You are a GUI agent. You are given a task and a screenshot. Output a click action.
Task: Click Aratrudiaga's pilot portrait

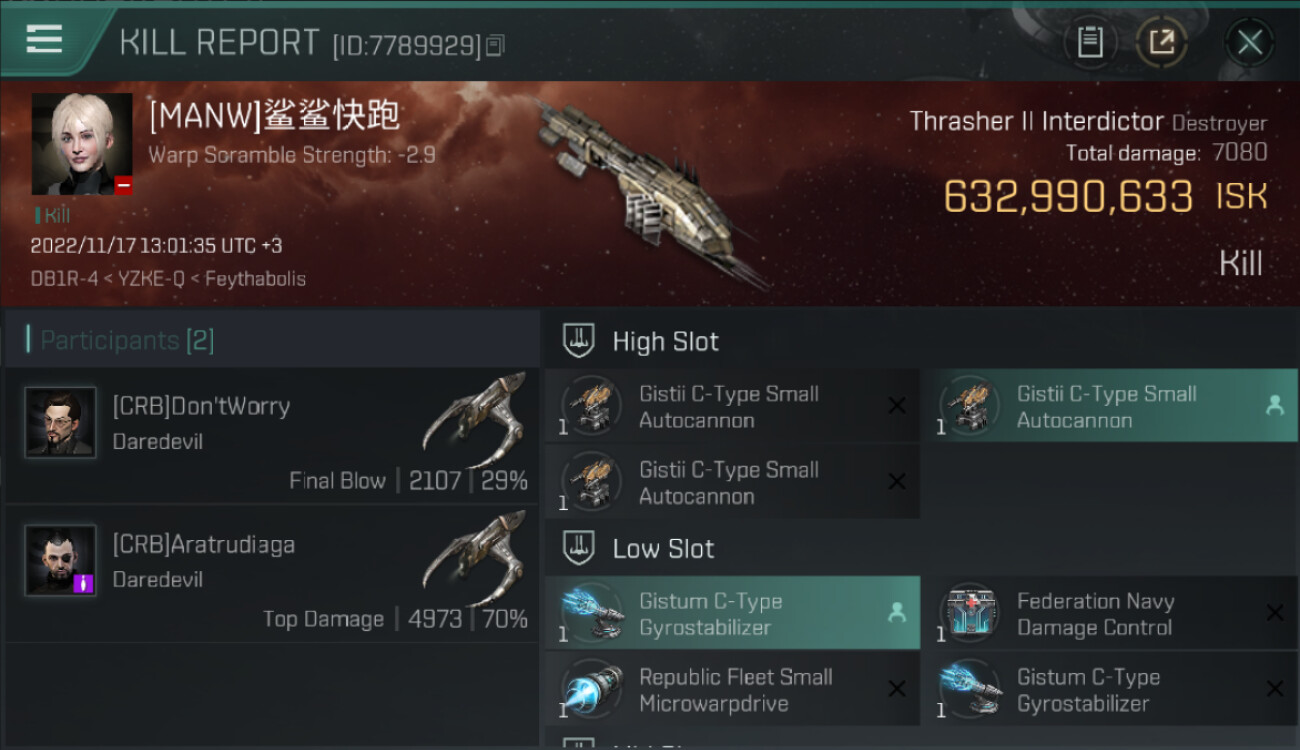click(61, 561)
